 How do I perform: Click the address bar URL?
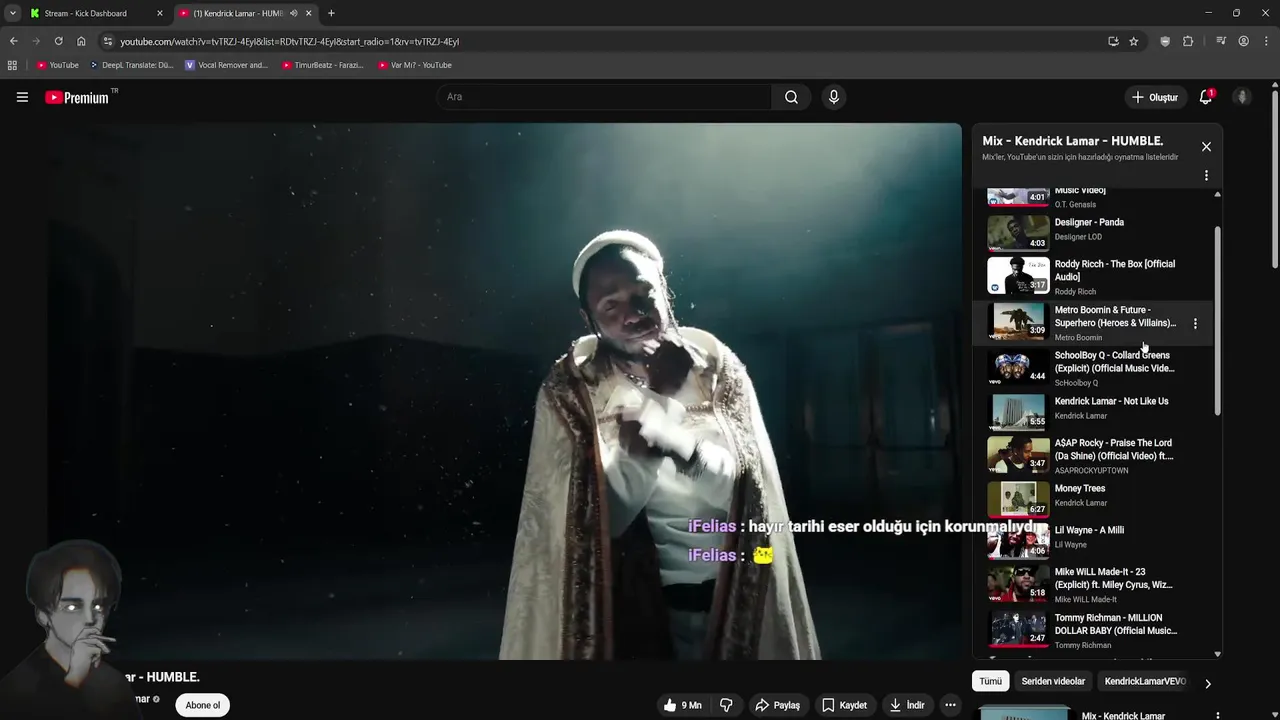290,42
